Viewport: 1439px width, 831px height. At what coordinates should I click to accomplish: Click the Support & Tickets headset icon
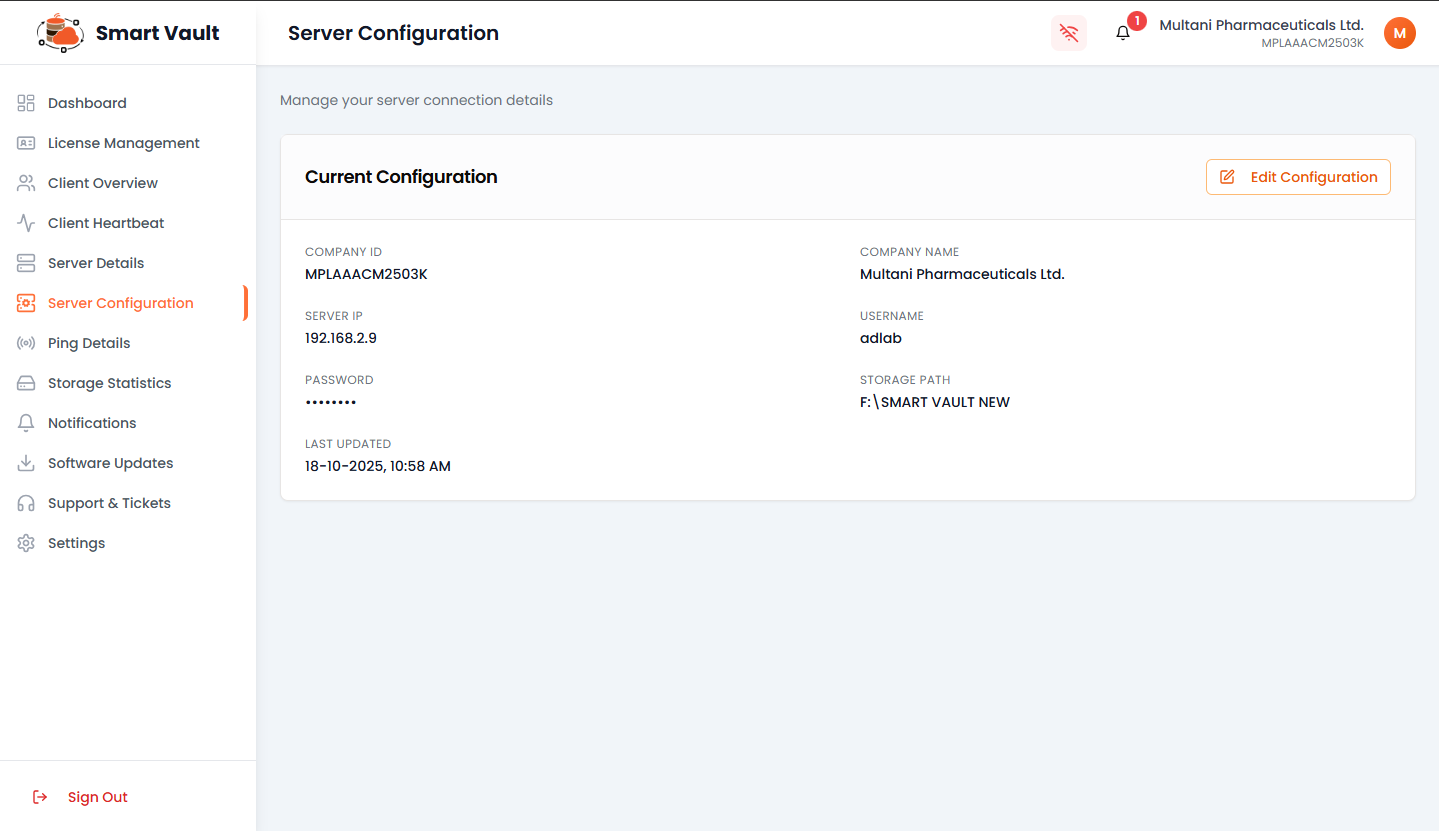[x=25, y=502]
